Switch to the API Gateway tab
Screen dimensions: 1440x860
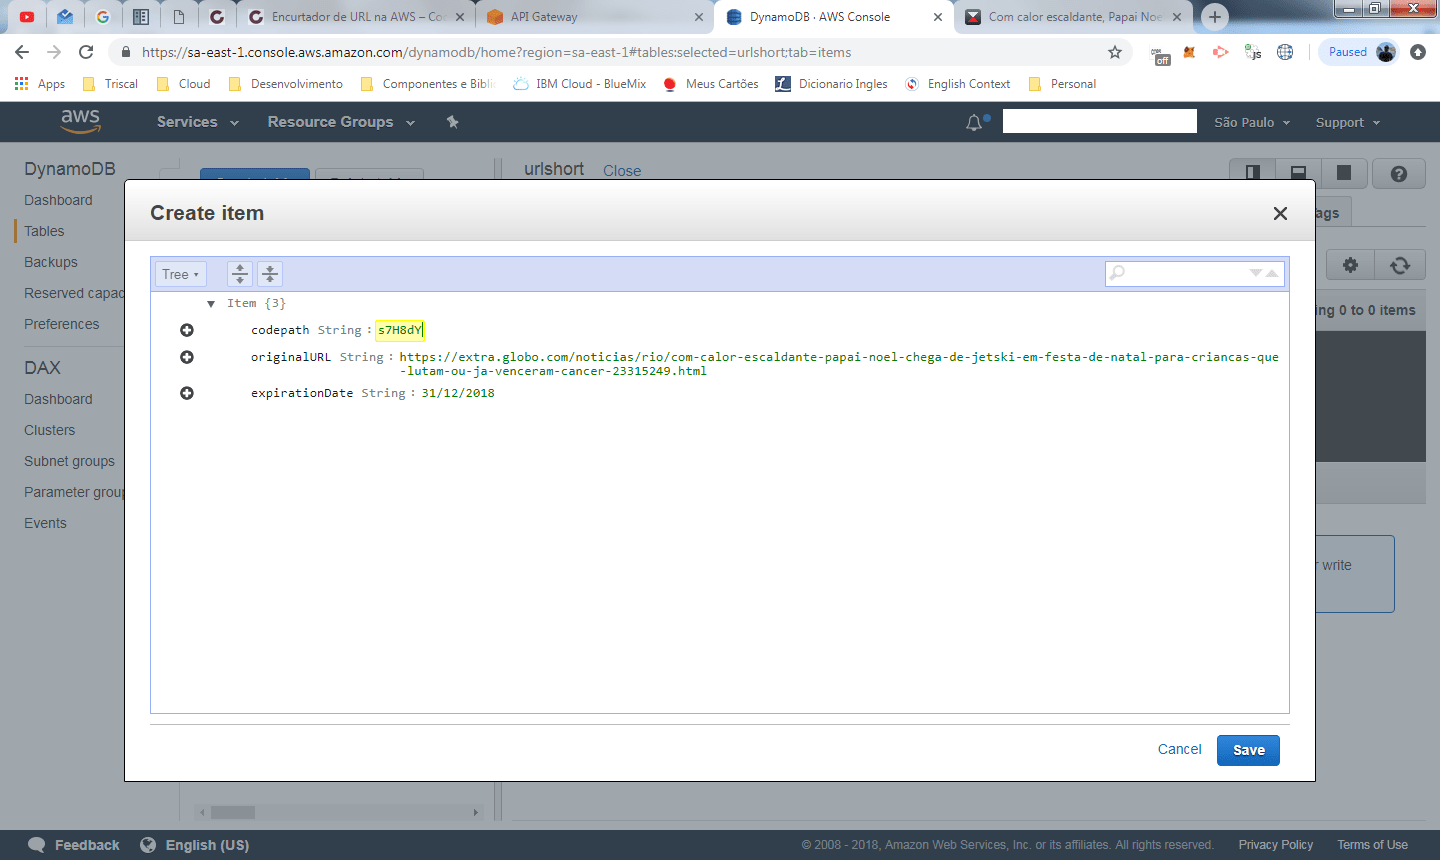(594, 17)
